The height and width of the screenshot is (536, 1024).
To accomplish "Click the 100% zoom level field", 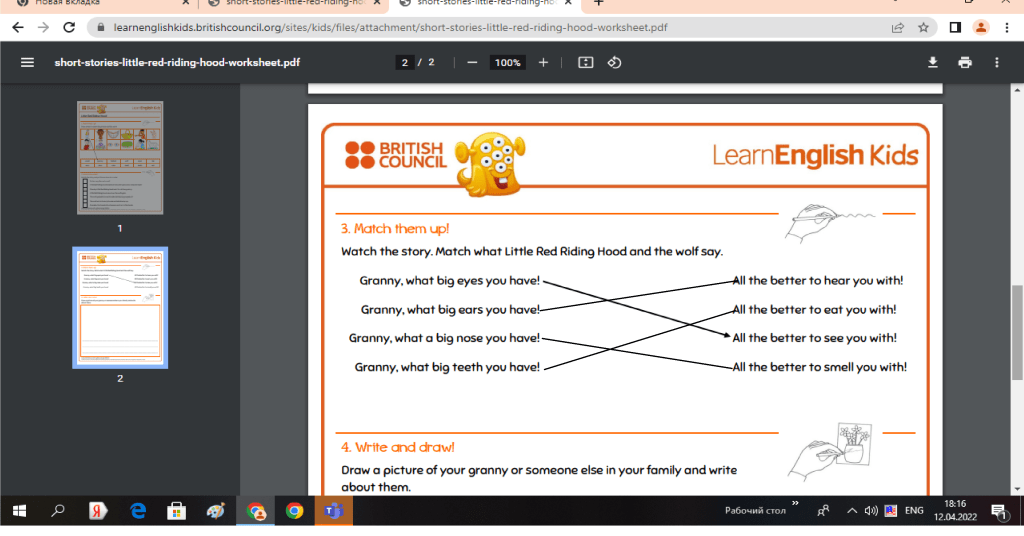I will 507,62.
